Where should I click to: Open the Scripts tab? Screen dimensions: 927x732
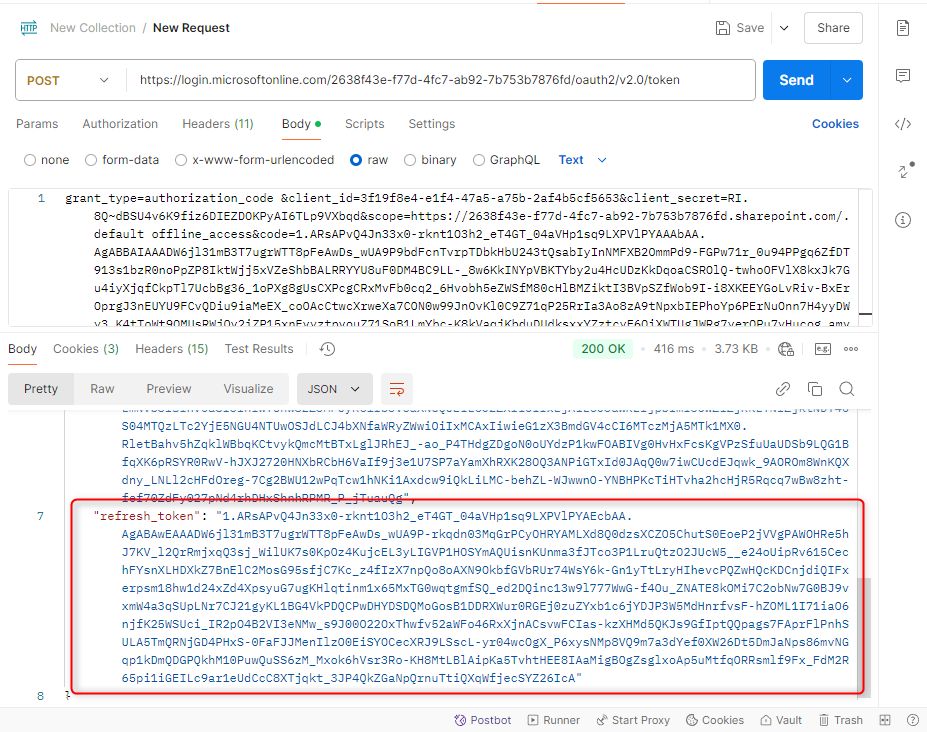point(364,124)
